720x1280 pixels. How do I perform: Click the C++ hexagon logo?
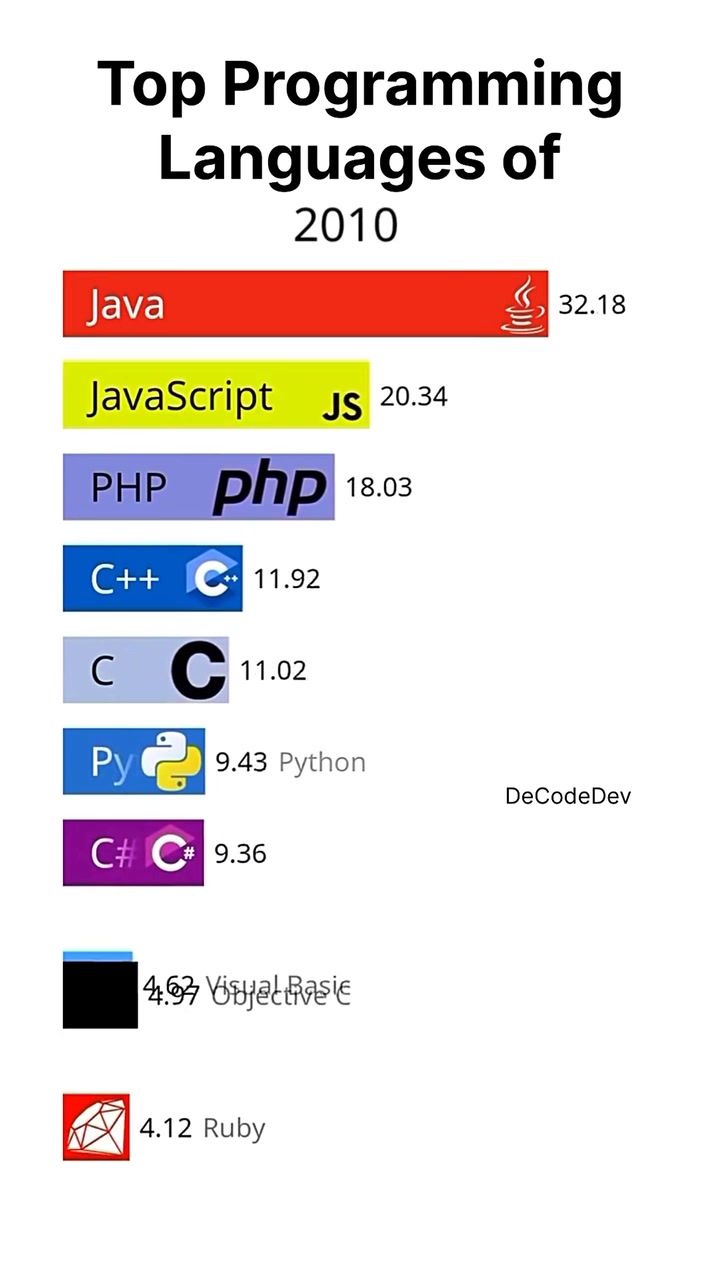click(x=213, y=579)
